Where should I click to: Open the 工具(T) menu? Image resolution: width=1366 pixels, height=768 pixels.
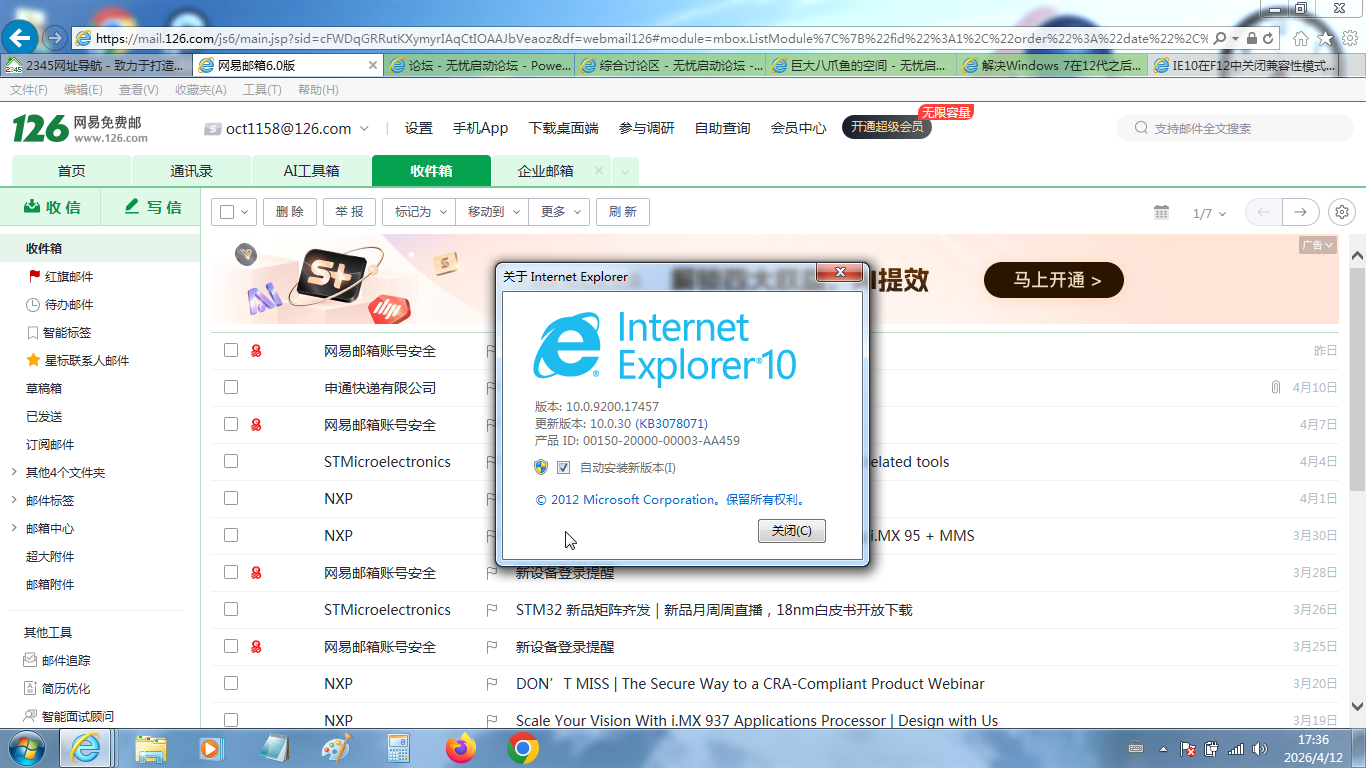(262, 90)
